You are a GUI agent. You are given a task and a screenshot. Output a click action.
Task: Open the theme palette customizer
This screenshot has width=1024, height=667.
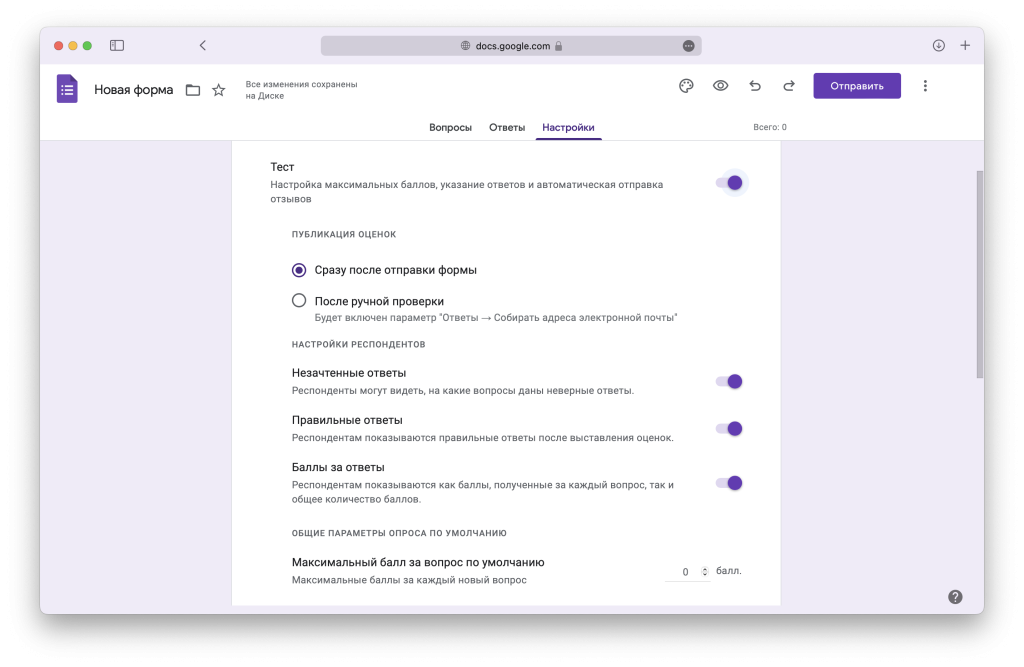click(686, 86)
